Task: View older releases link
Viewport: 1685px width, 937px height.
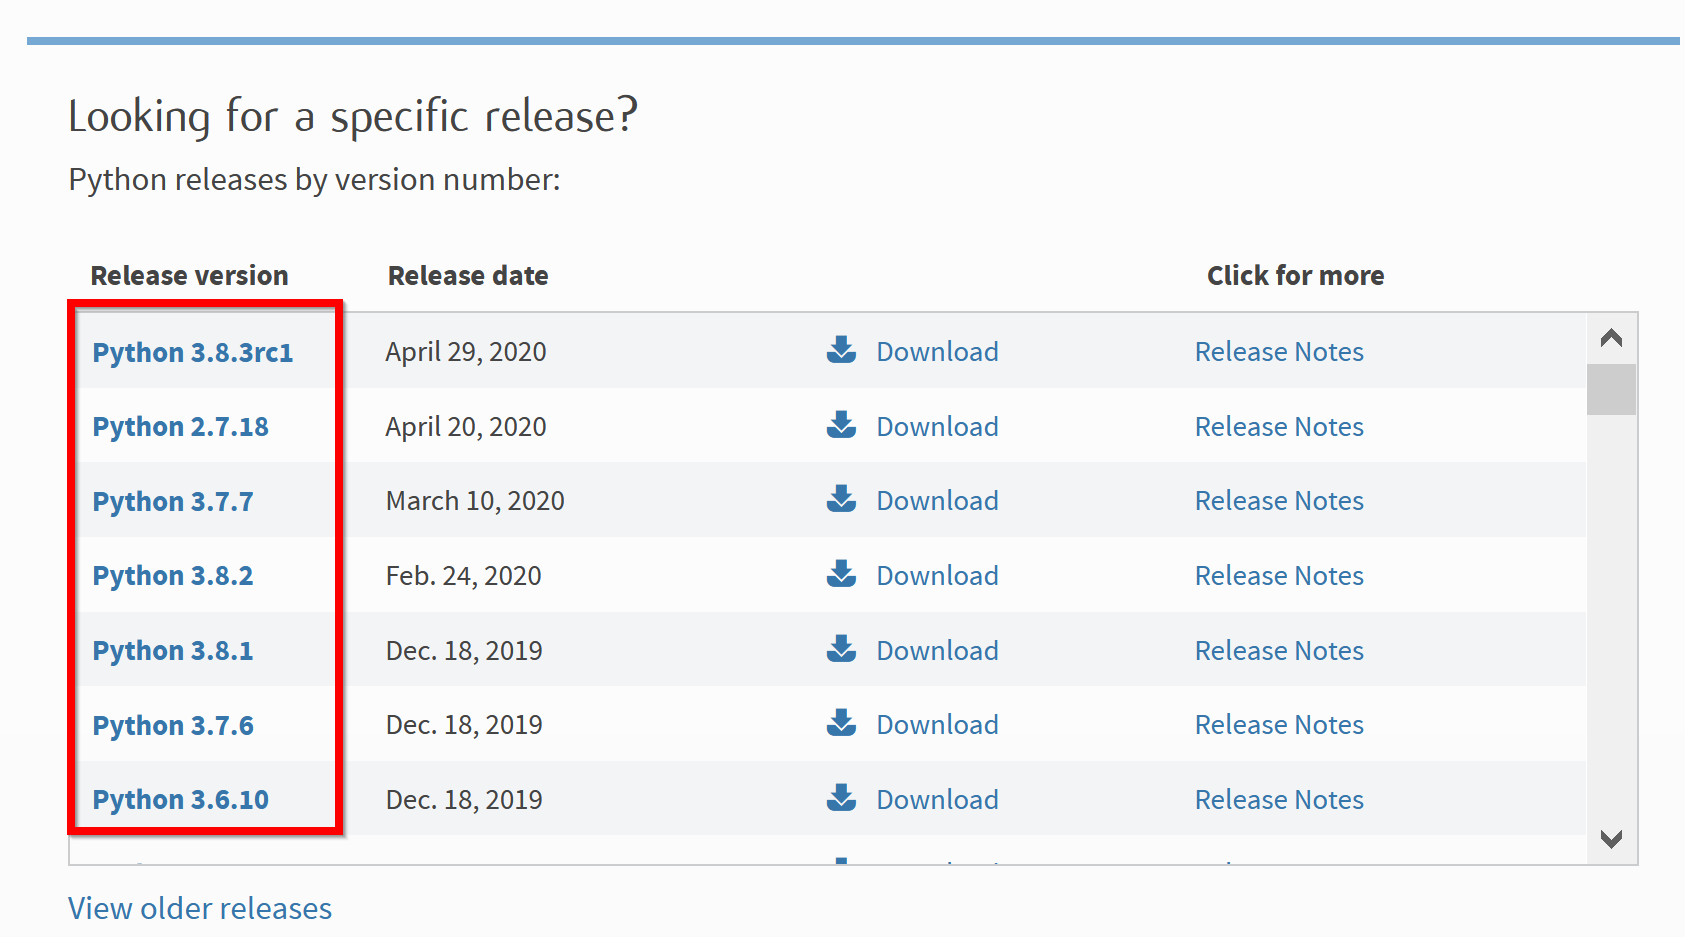Action: click(200, 908)
